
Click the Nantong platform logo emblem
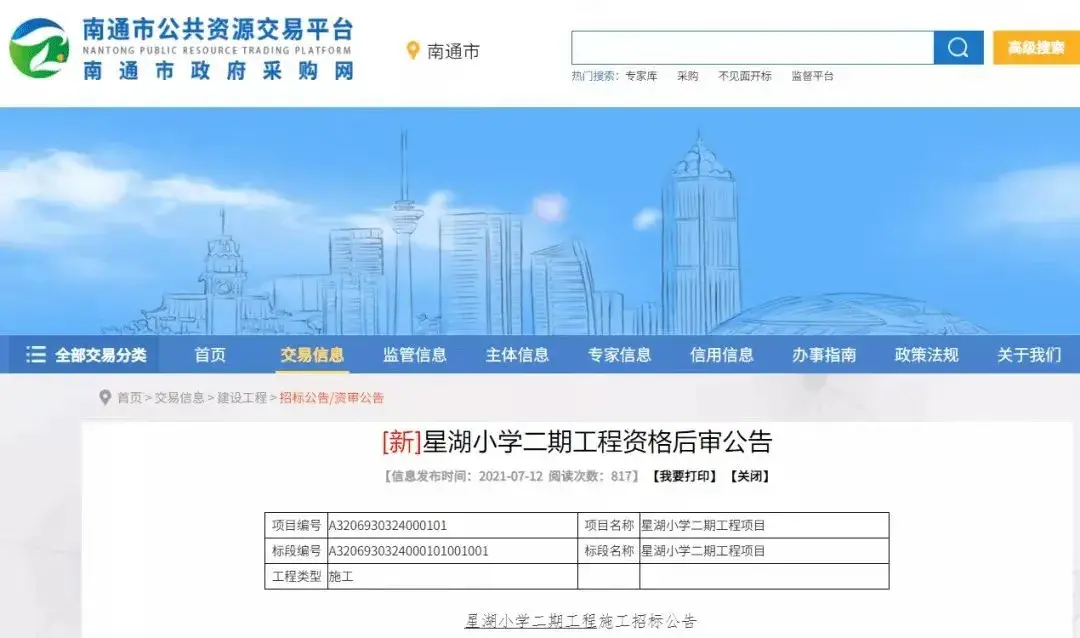[x=39, y=48]
